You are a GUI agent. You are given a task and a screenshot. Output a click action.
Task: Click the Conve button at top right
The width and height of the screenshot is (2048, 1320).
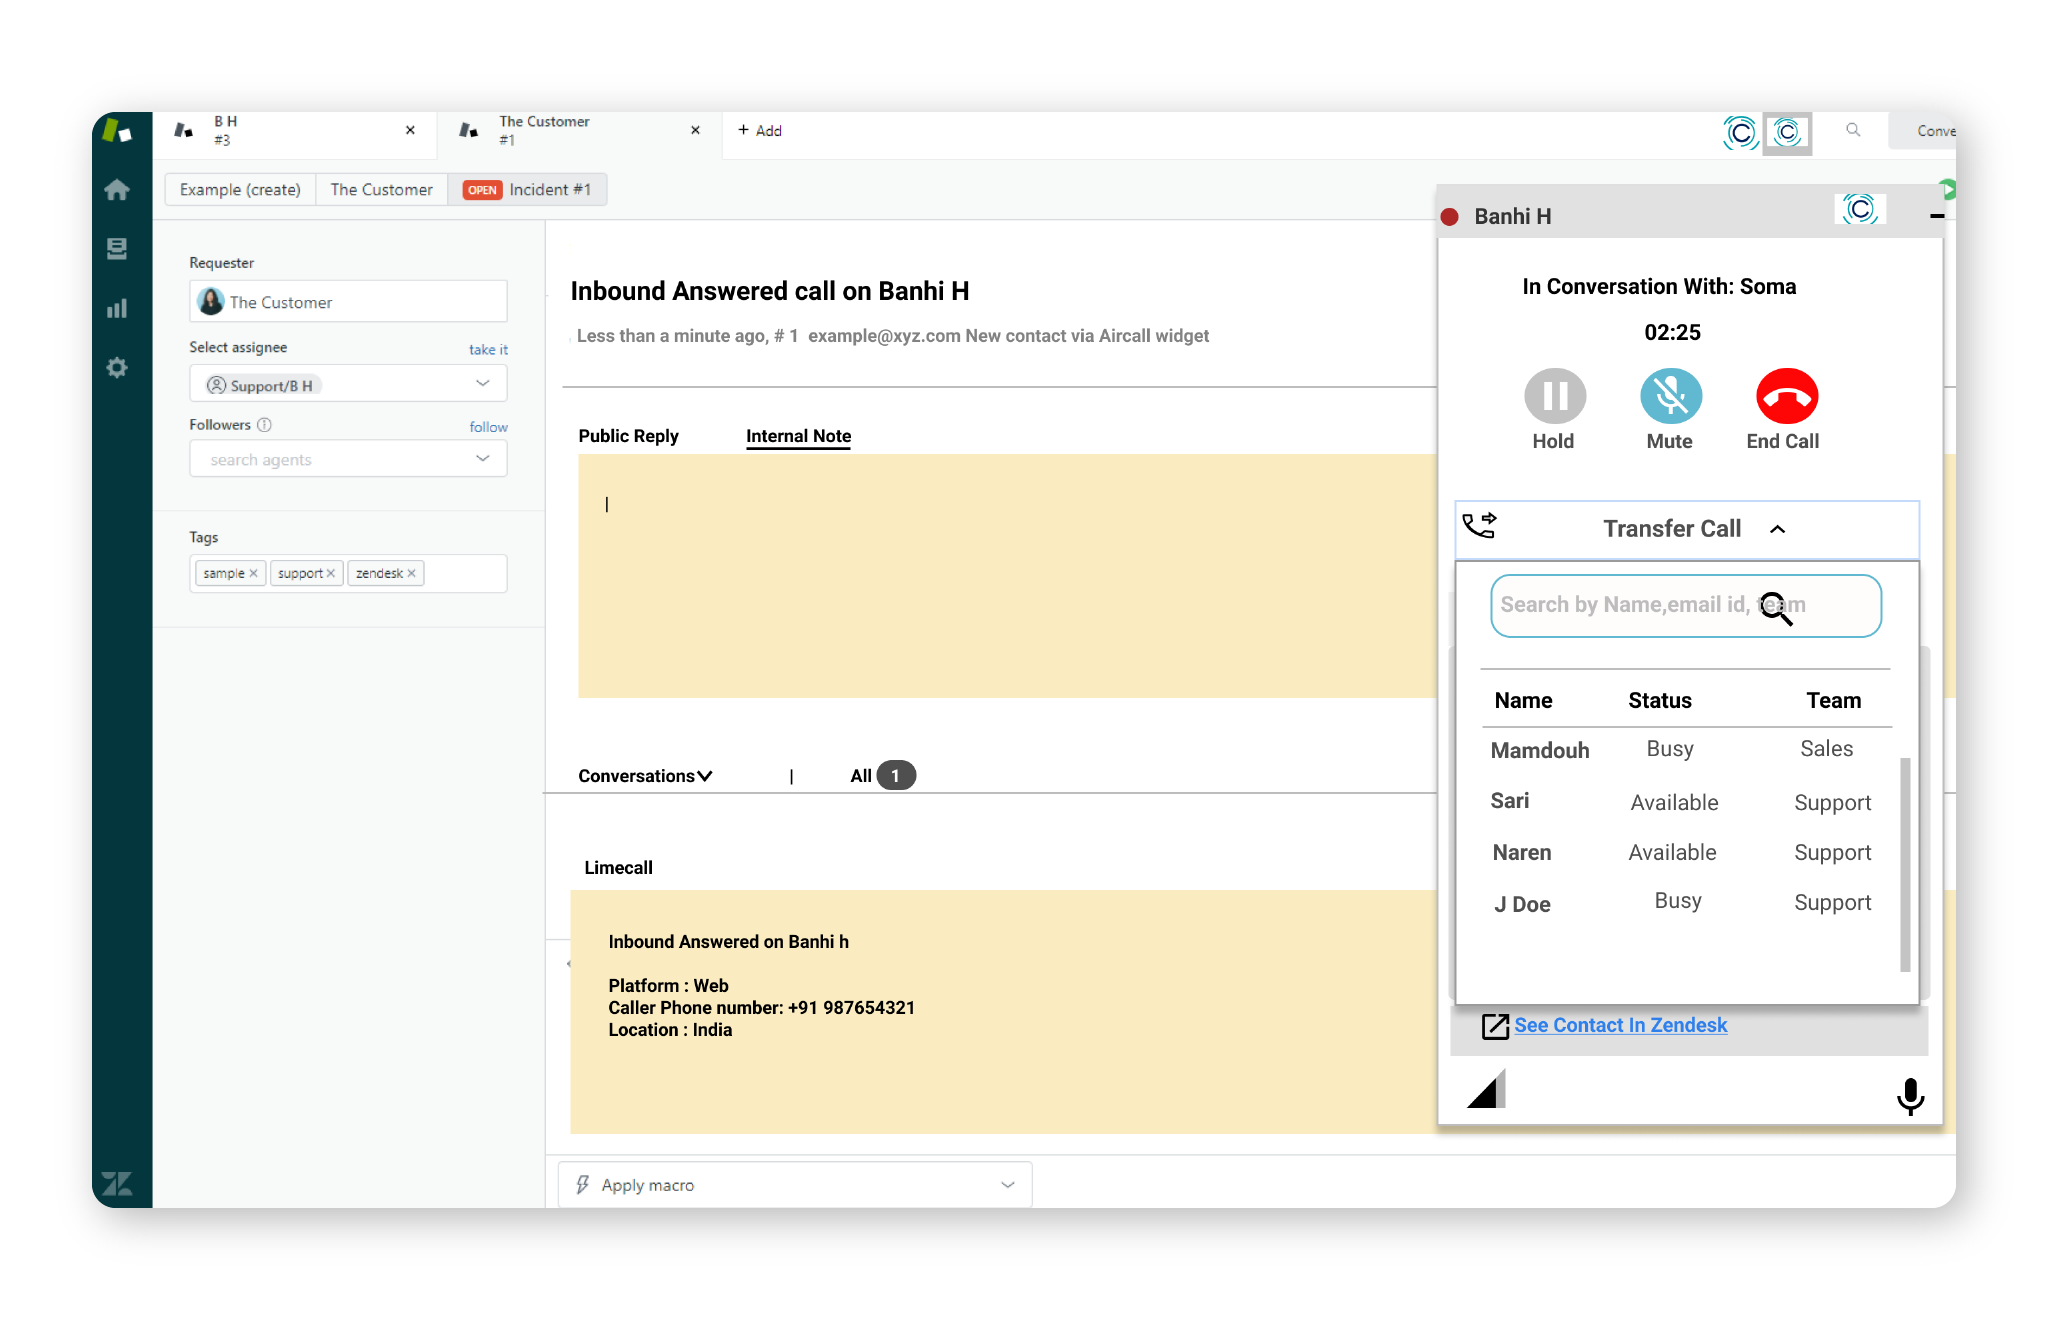coord(1923,131)
